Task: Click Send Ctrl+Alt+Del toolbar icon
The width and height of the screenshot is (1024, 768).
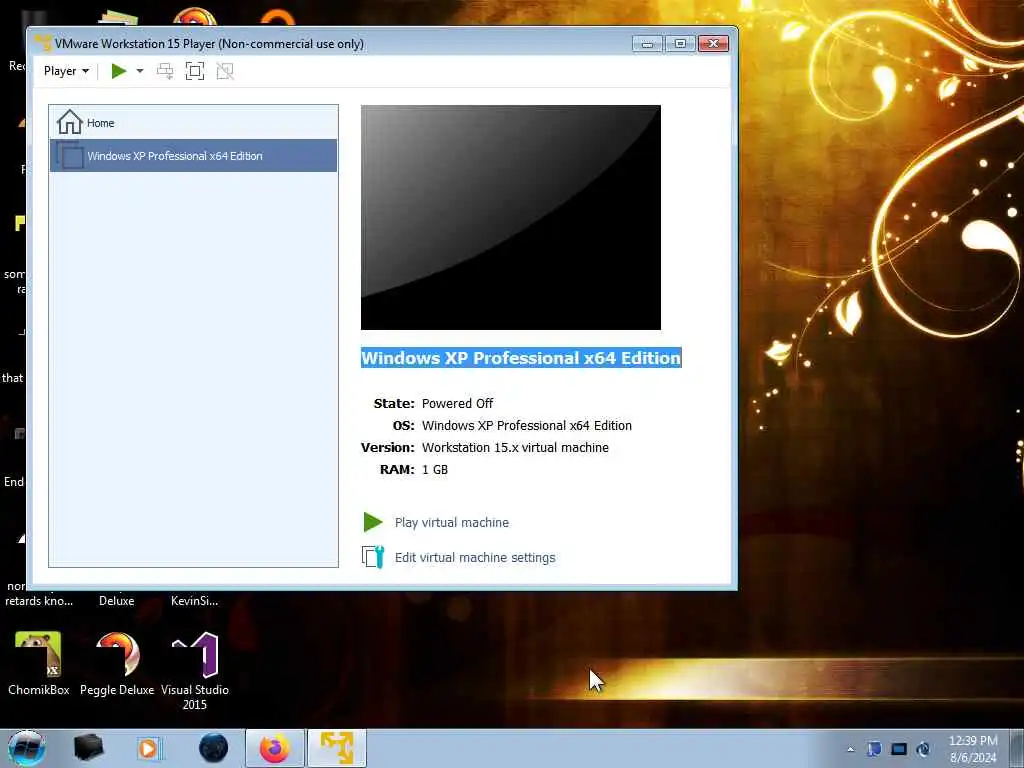Action: (165, 71)
